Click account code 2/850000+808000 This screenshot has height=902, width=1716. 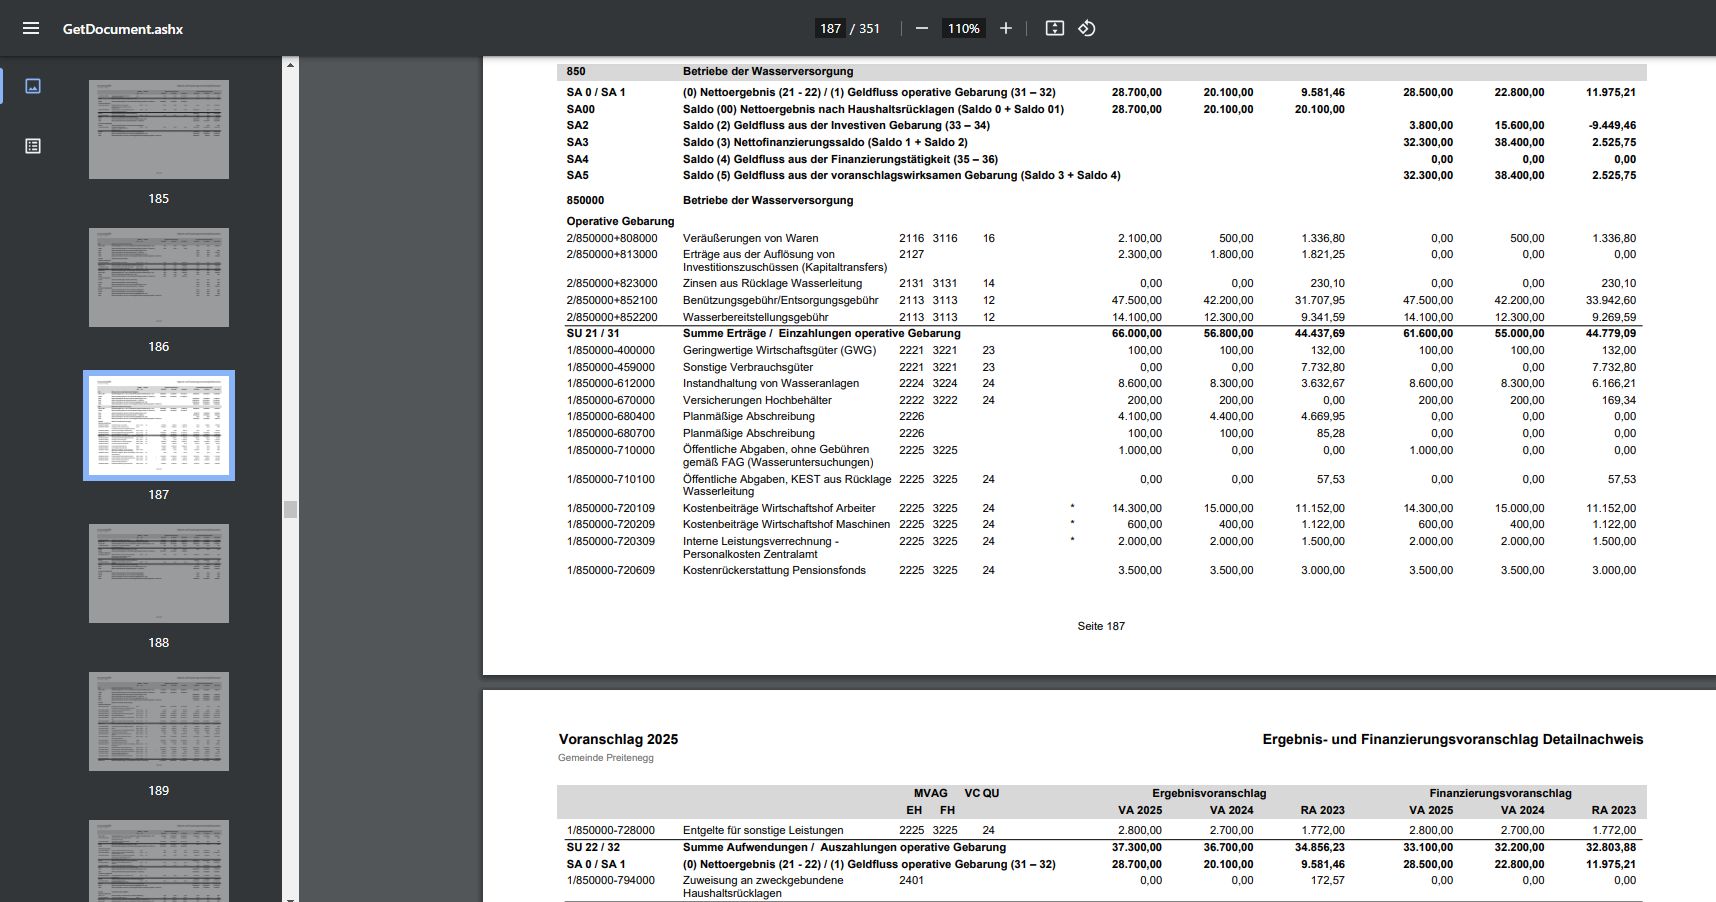point(612,238)
